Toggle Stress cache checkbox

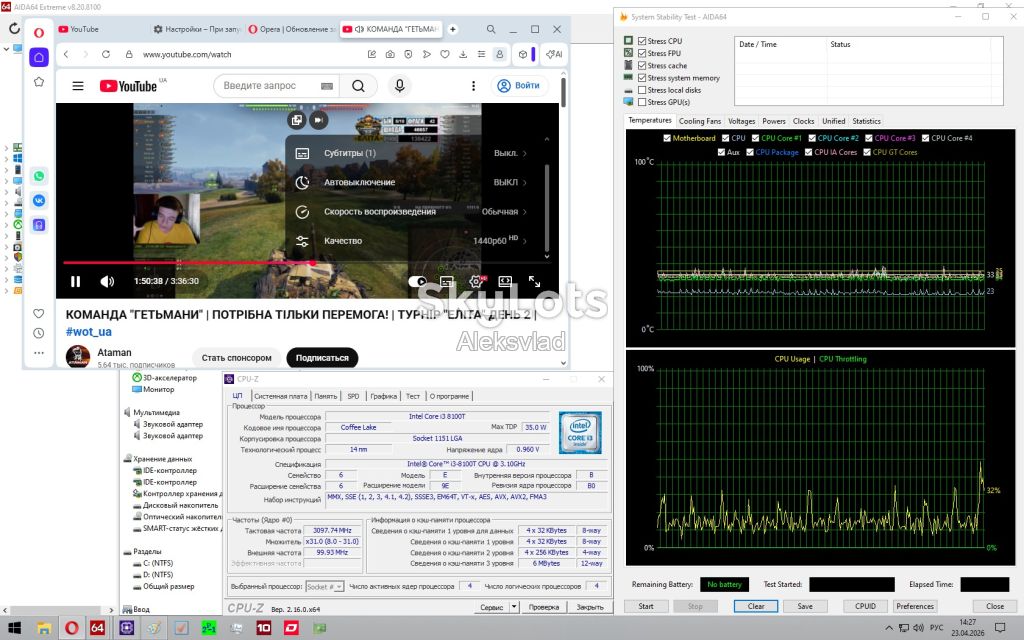[x=642, y=65]
